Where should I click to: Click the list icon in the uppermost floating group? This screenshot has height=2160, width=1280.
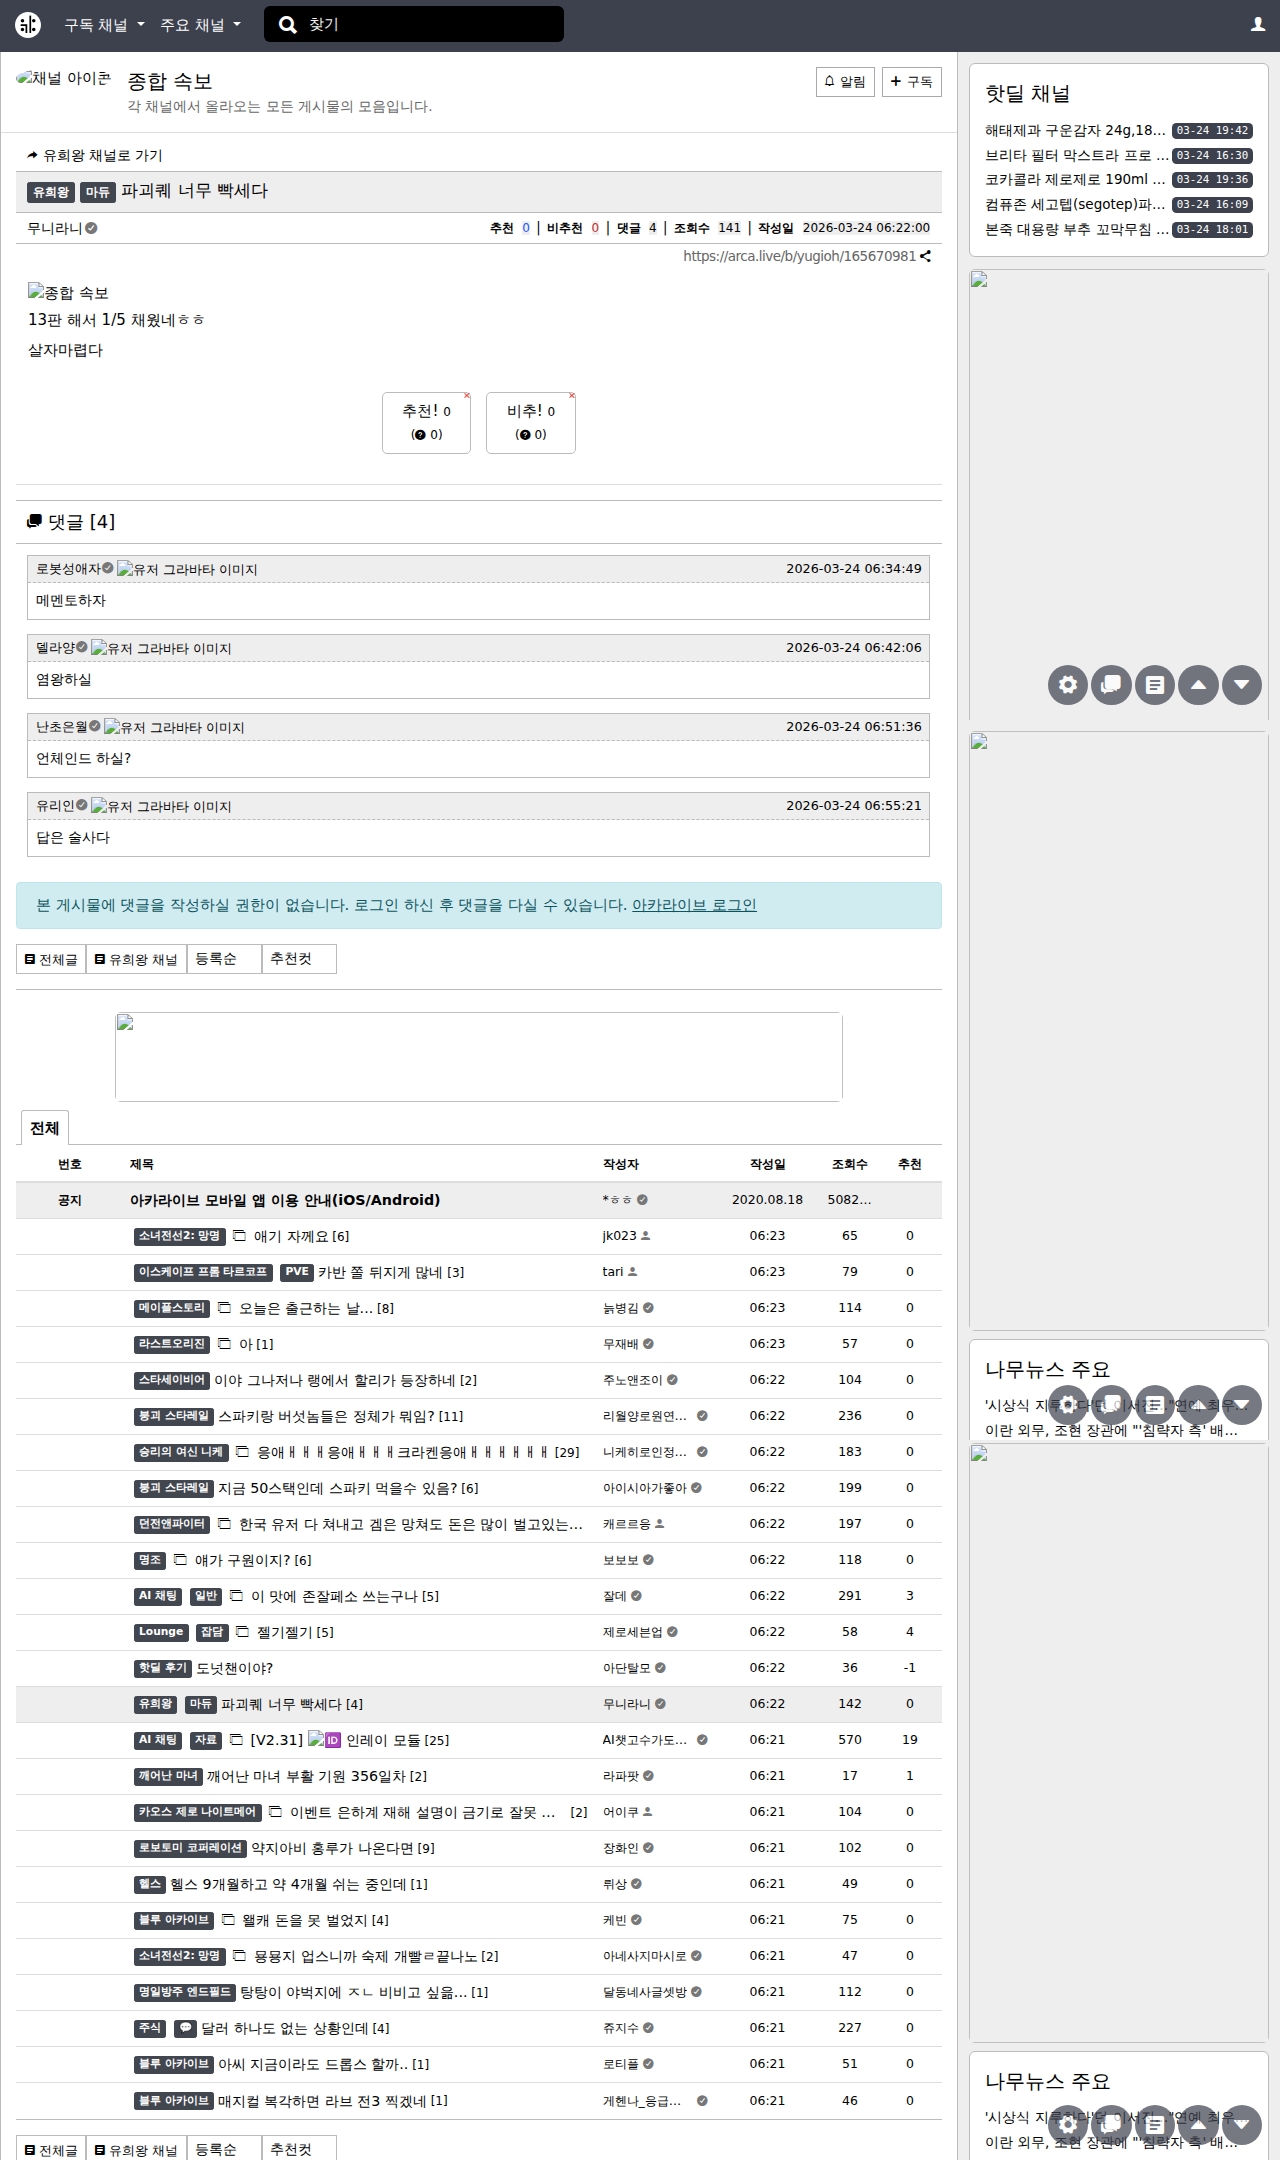pyautogui.click(x=1155, y=685)
